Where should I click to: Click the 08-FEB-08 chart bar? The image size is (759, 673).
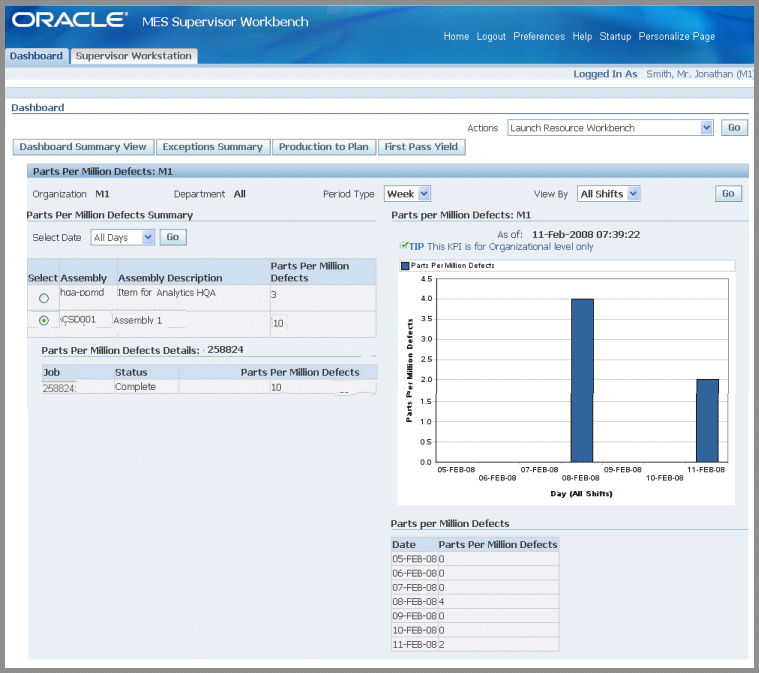pos(582,380)
